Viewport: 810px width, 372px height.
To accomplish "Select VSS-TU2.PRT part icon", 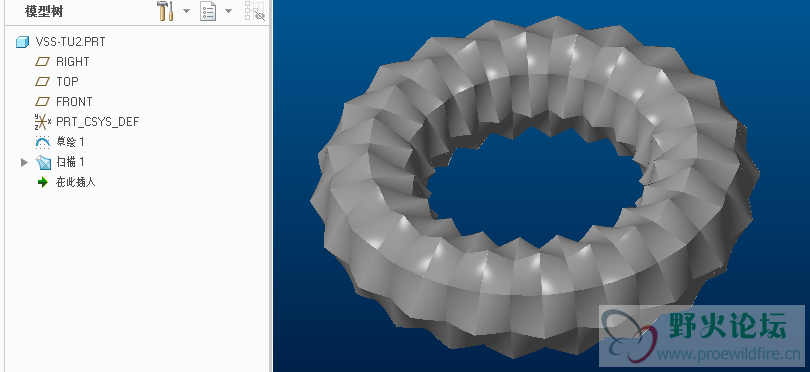I will pos(22,42).
